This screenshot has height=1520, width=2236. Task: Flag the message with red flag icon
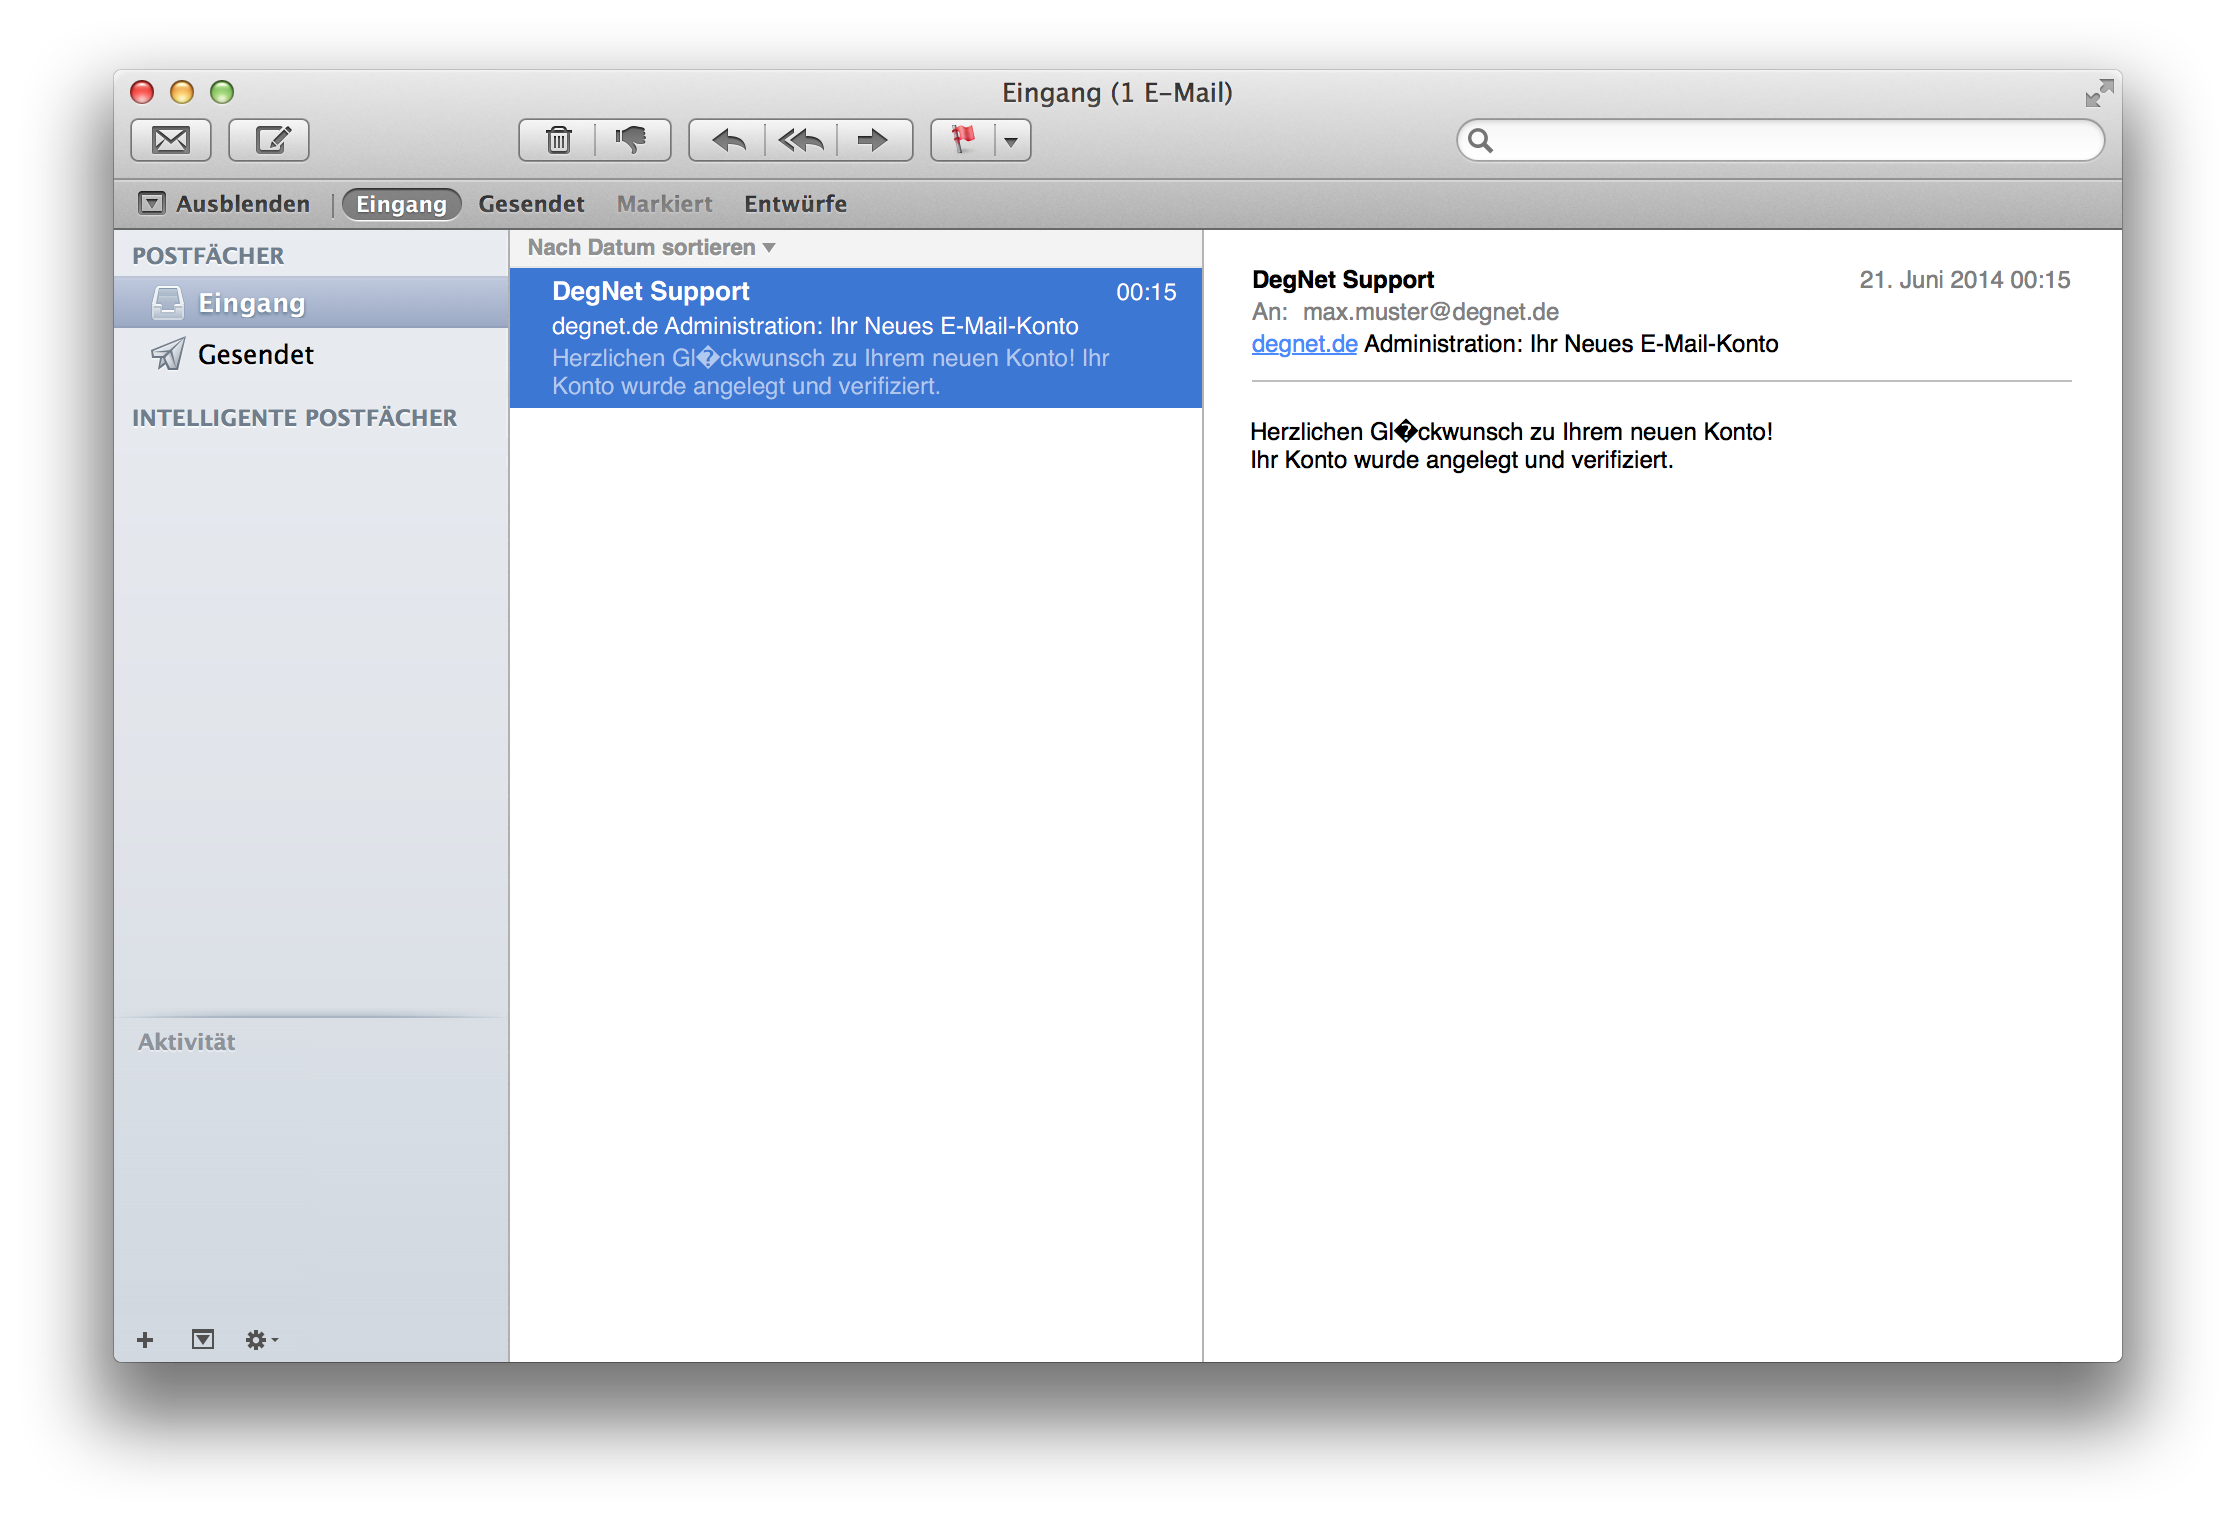pos(963,140)
